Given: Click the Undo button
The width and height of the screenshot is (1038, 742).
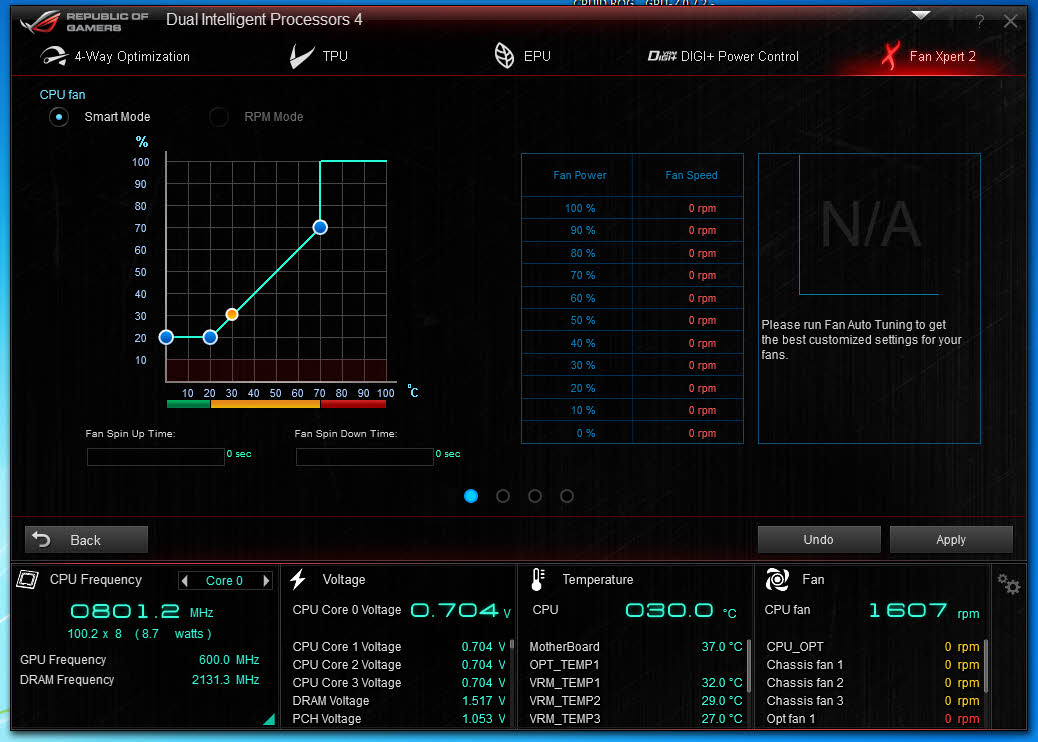Looking at the screenshot, I should pyautogui.click(x=818, y=539).
